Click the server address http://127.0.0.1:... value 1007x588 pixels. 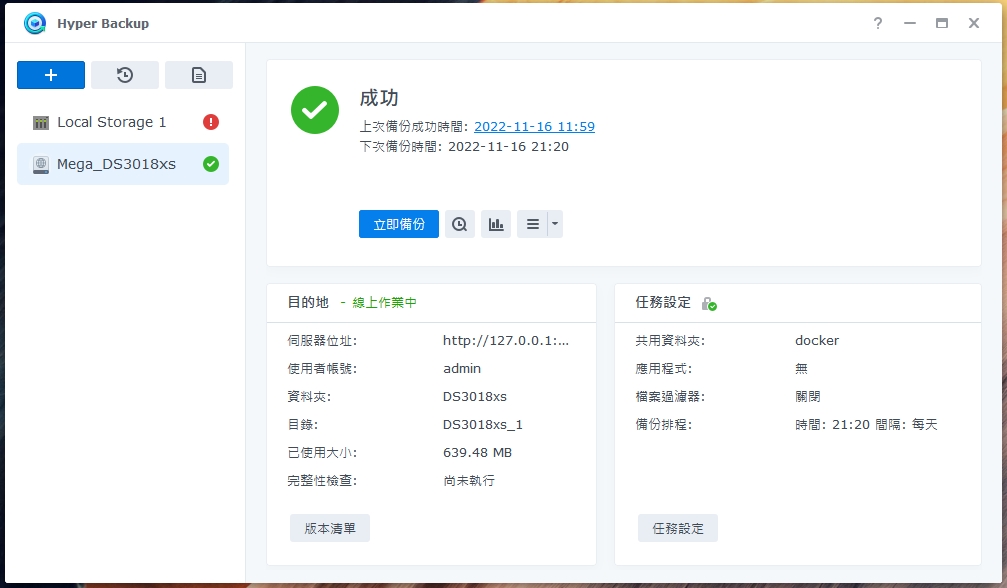click(506, 341)
